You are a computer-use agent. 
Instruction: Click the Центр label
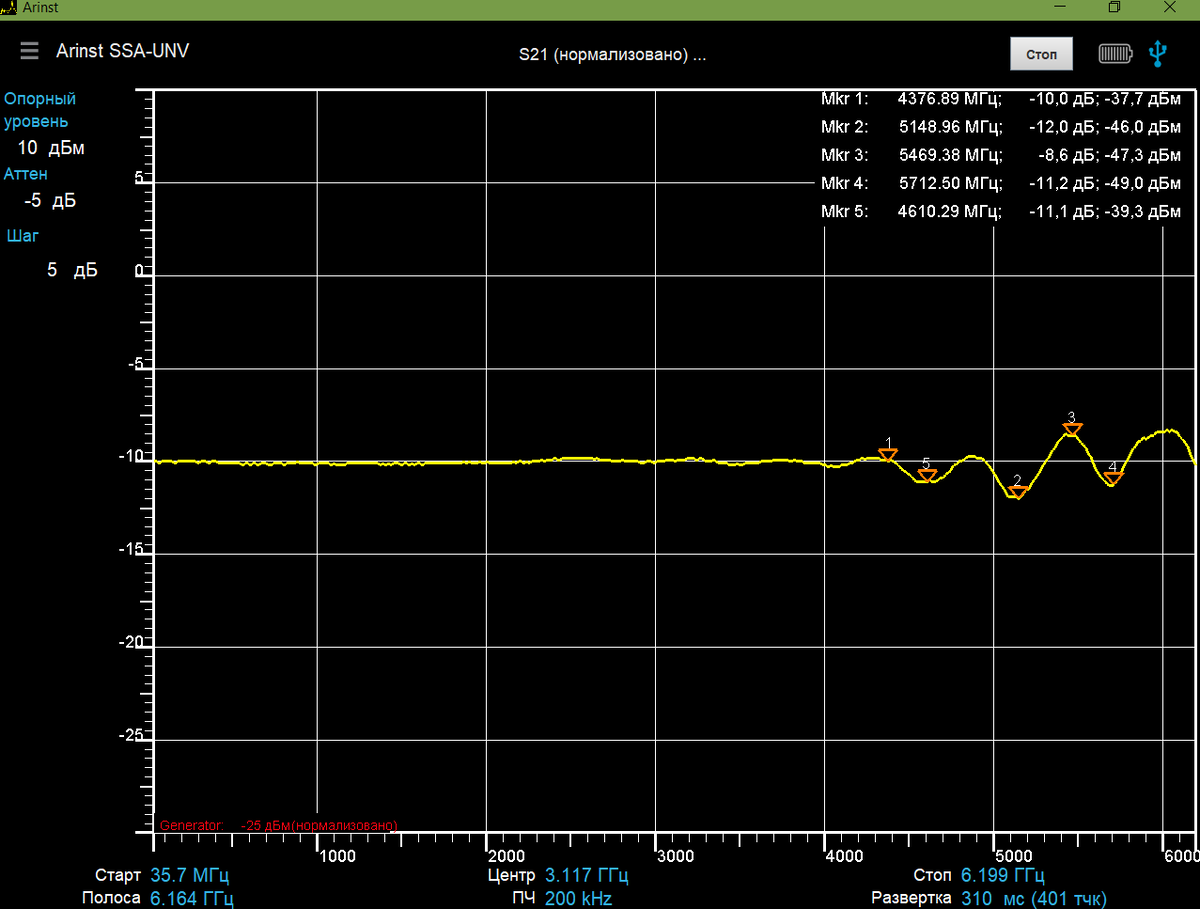coord(512,876)
